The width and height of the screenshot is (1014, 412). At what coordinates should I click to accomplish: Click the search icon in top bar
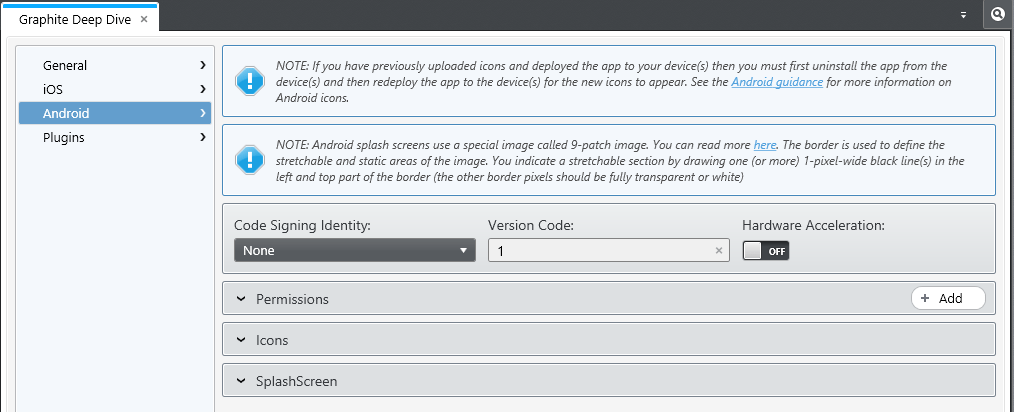pos(998,15)
